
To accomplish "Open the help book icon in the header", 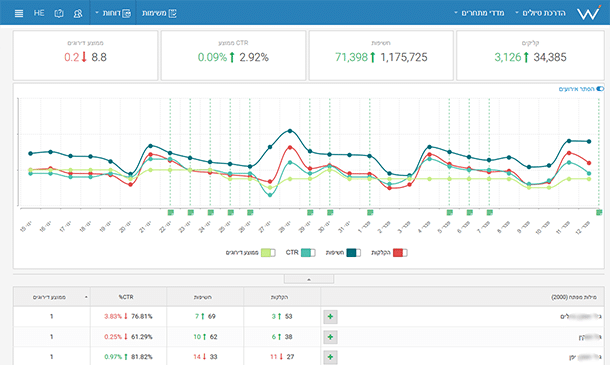I will pyautogui.click(x=59, y=13).
